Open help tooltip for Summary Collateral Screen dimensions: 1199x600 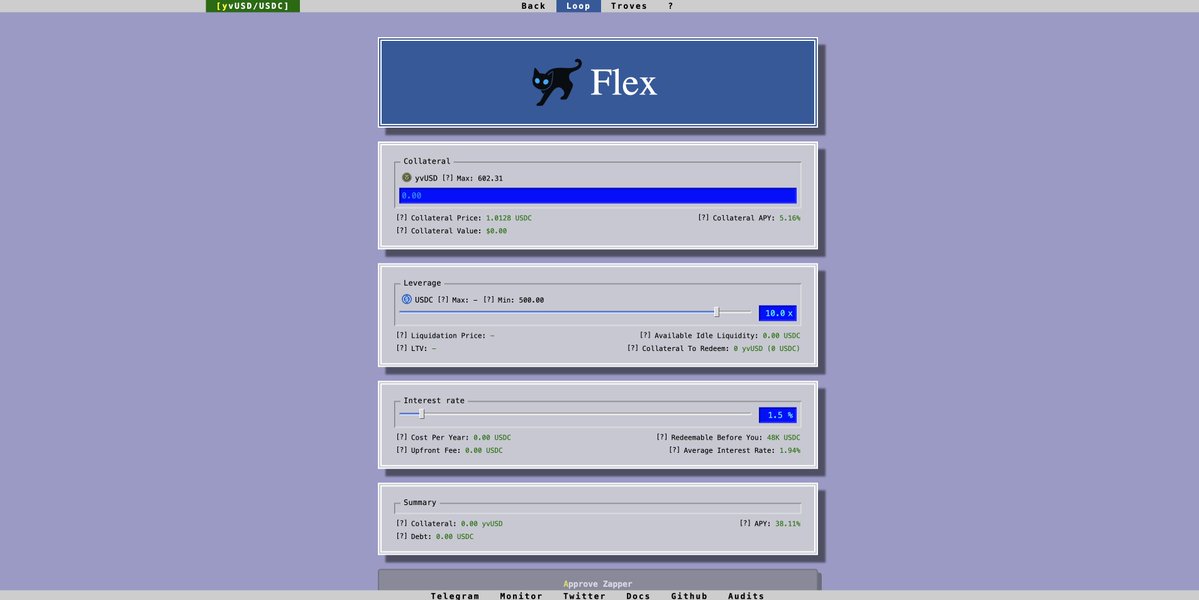401,524
